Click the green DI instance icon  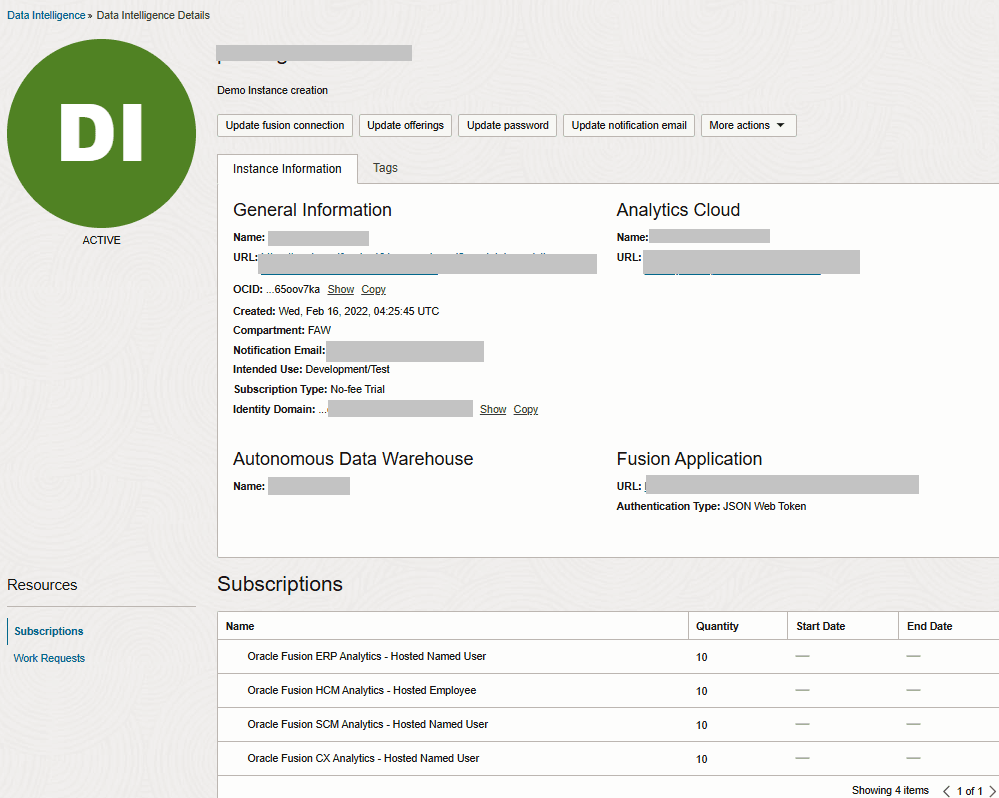click(101, 133)
